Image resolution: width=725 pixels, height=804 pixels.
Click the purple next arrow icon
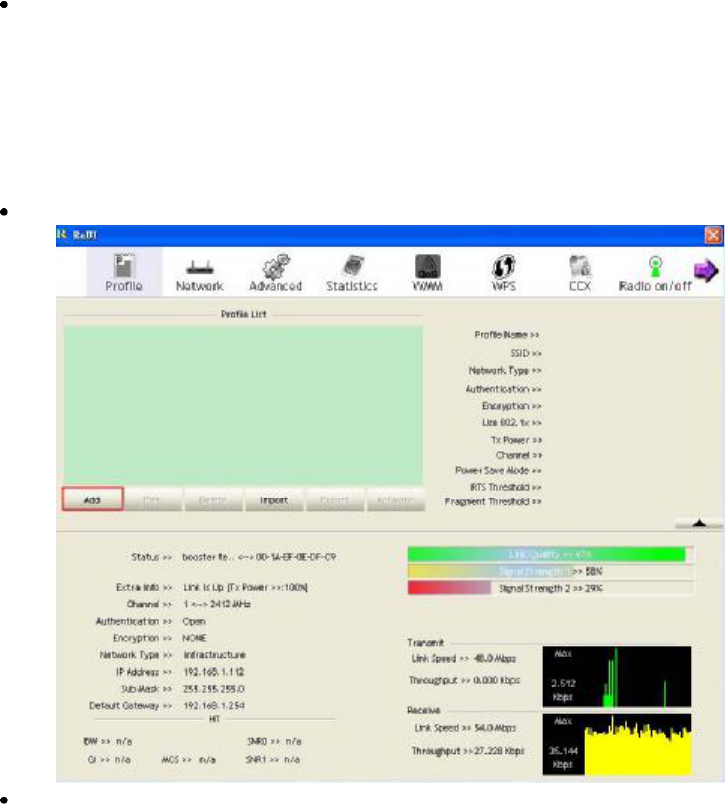click(x=706, y=270)
